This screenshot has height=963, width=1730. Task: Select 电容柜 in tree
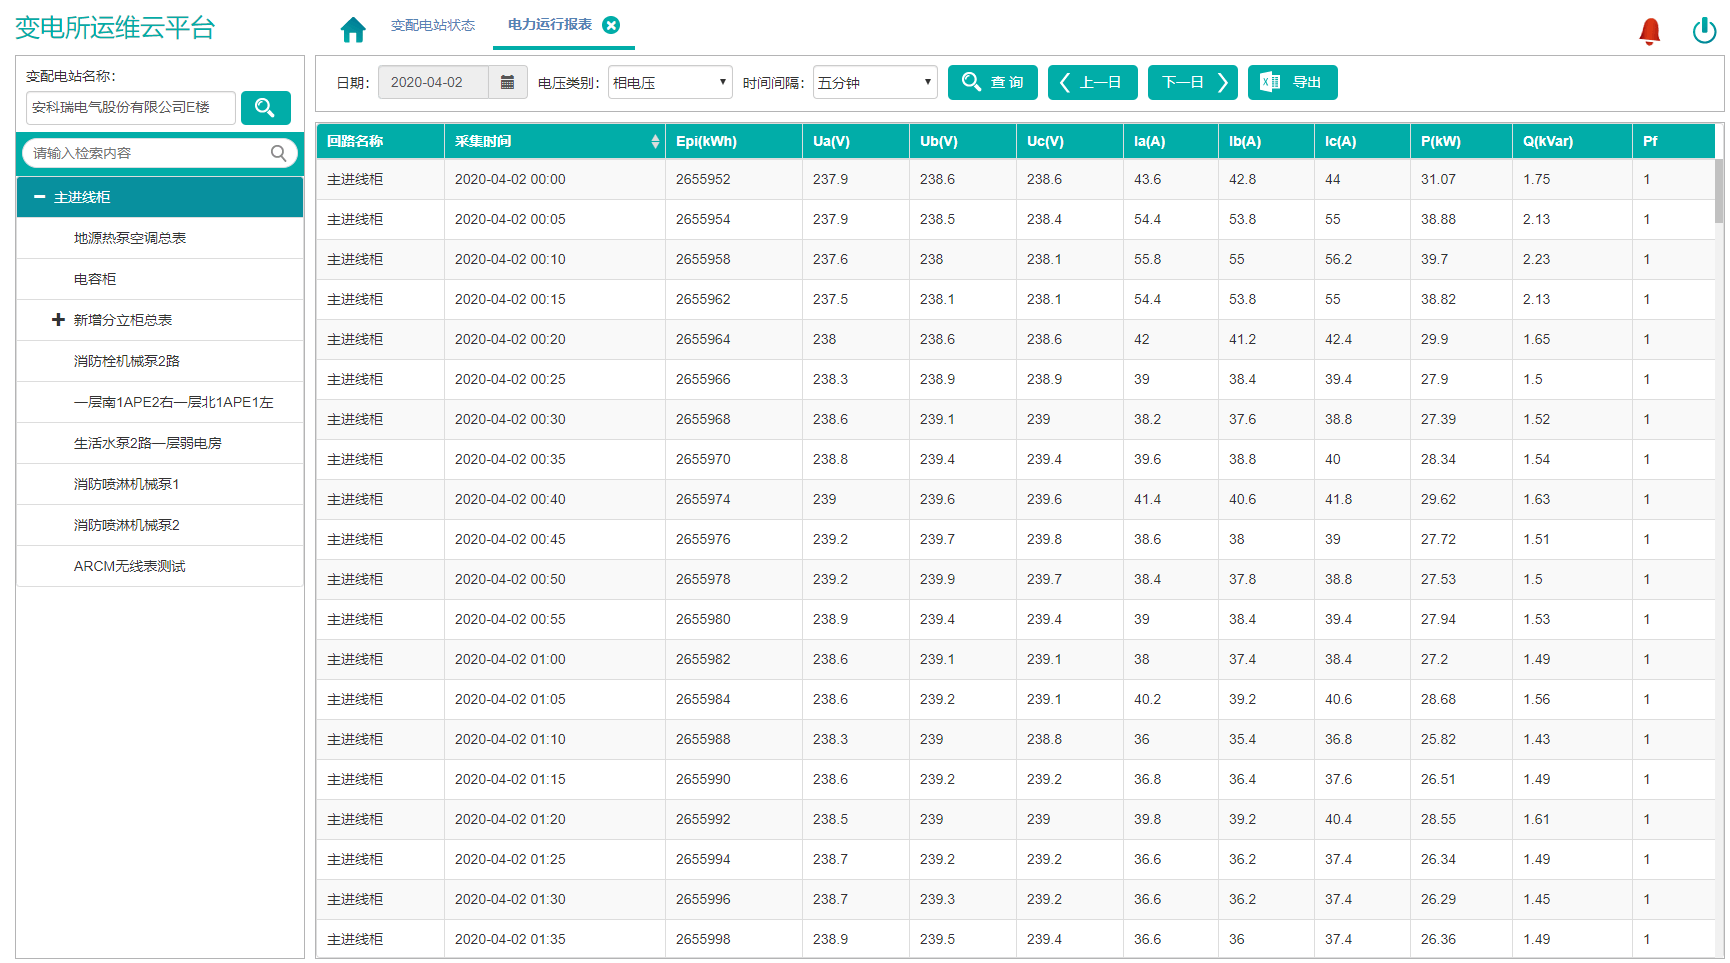point(95,279)
